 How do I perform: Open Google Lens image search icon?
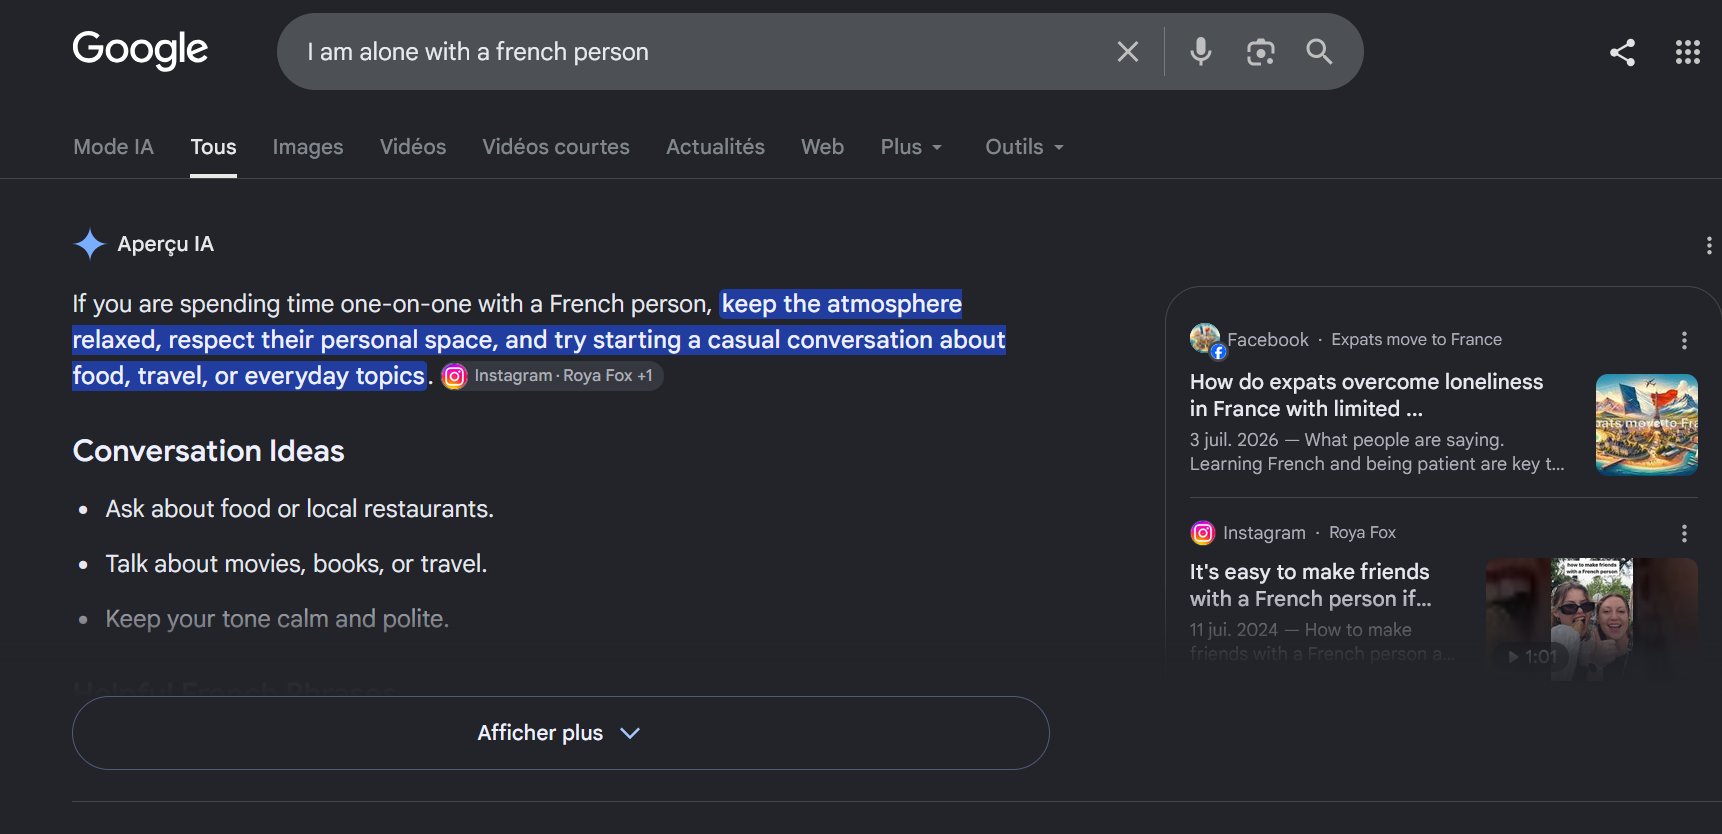pyautogui.click(x=1260, y=52)
